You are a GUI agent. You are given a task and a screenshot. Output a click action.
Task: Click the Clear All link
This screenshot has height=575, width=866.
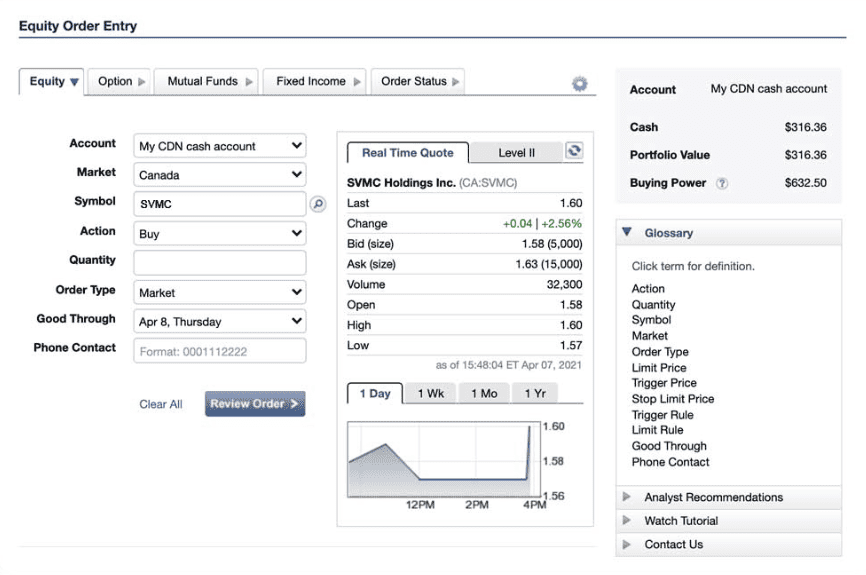[161, 405]
